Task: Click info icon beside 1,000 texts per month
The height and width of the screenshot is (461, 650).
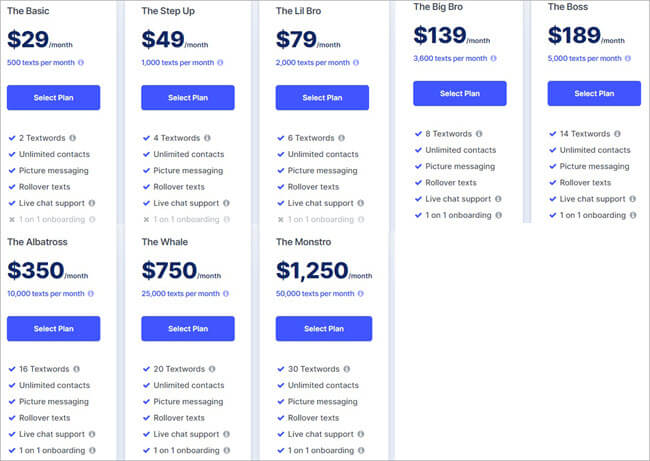Action: pos(218,62)
